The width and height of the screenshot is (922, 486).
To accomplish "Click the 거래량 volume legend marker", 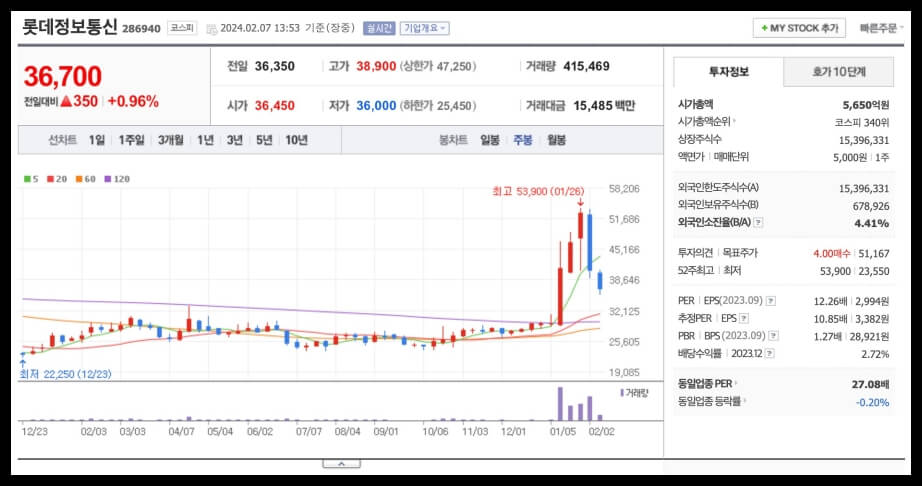I will click(x=634, y=393).
